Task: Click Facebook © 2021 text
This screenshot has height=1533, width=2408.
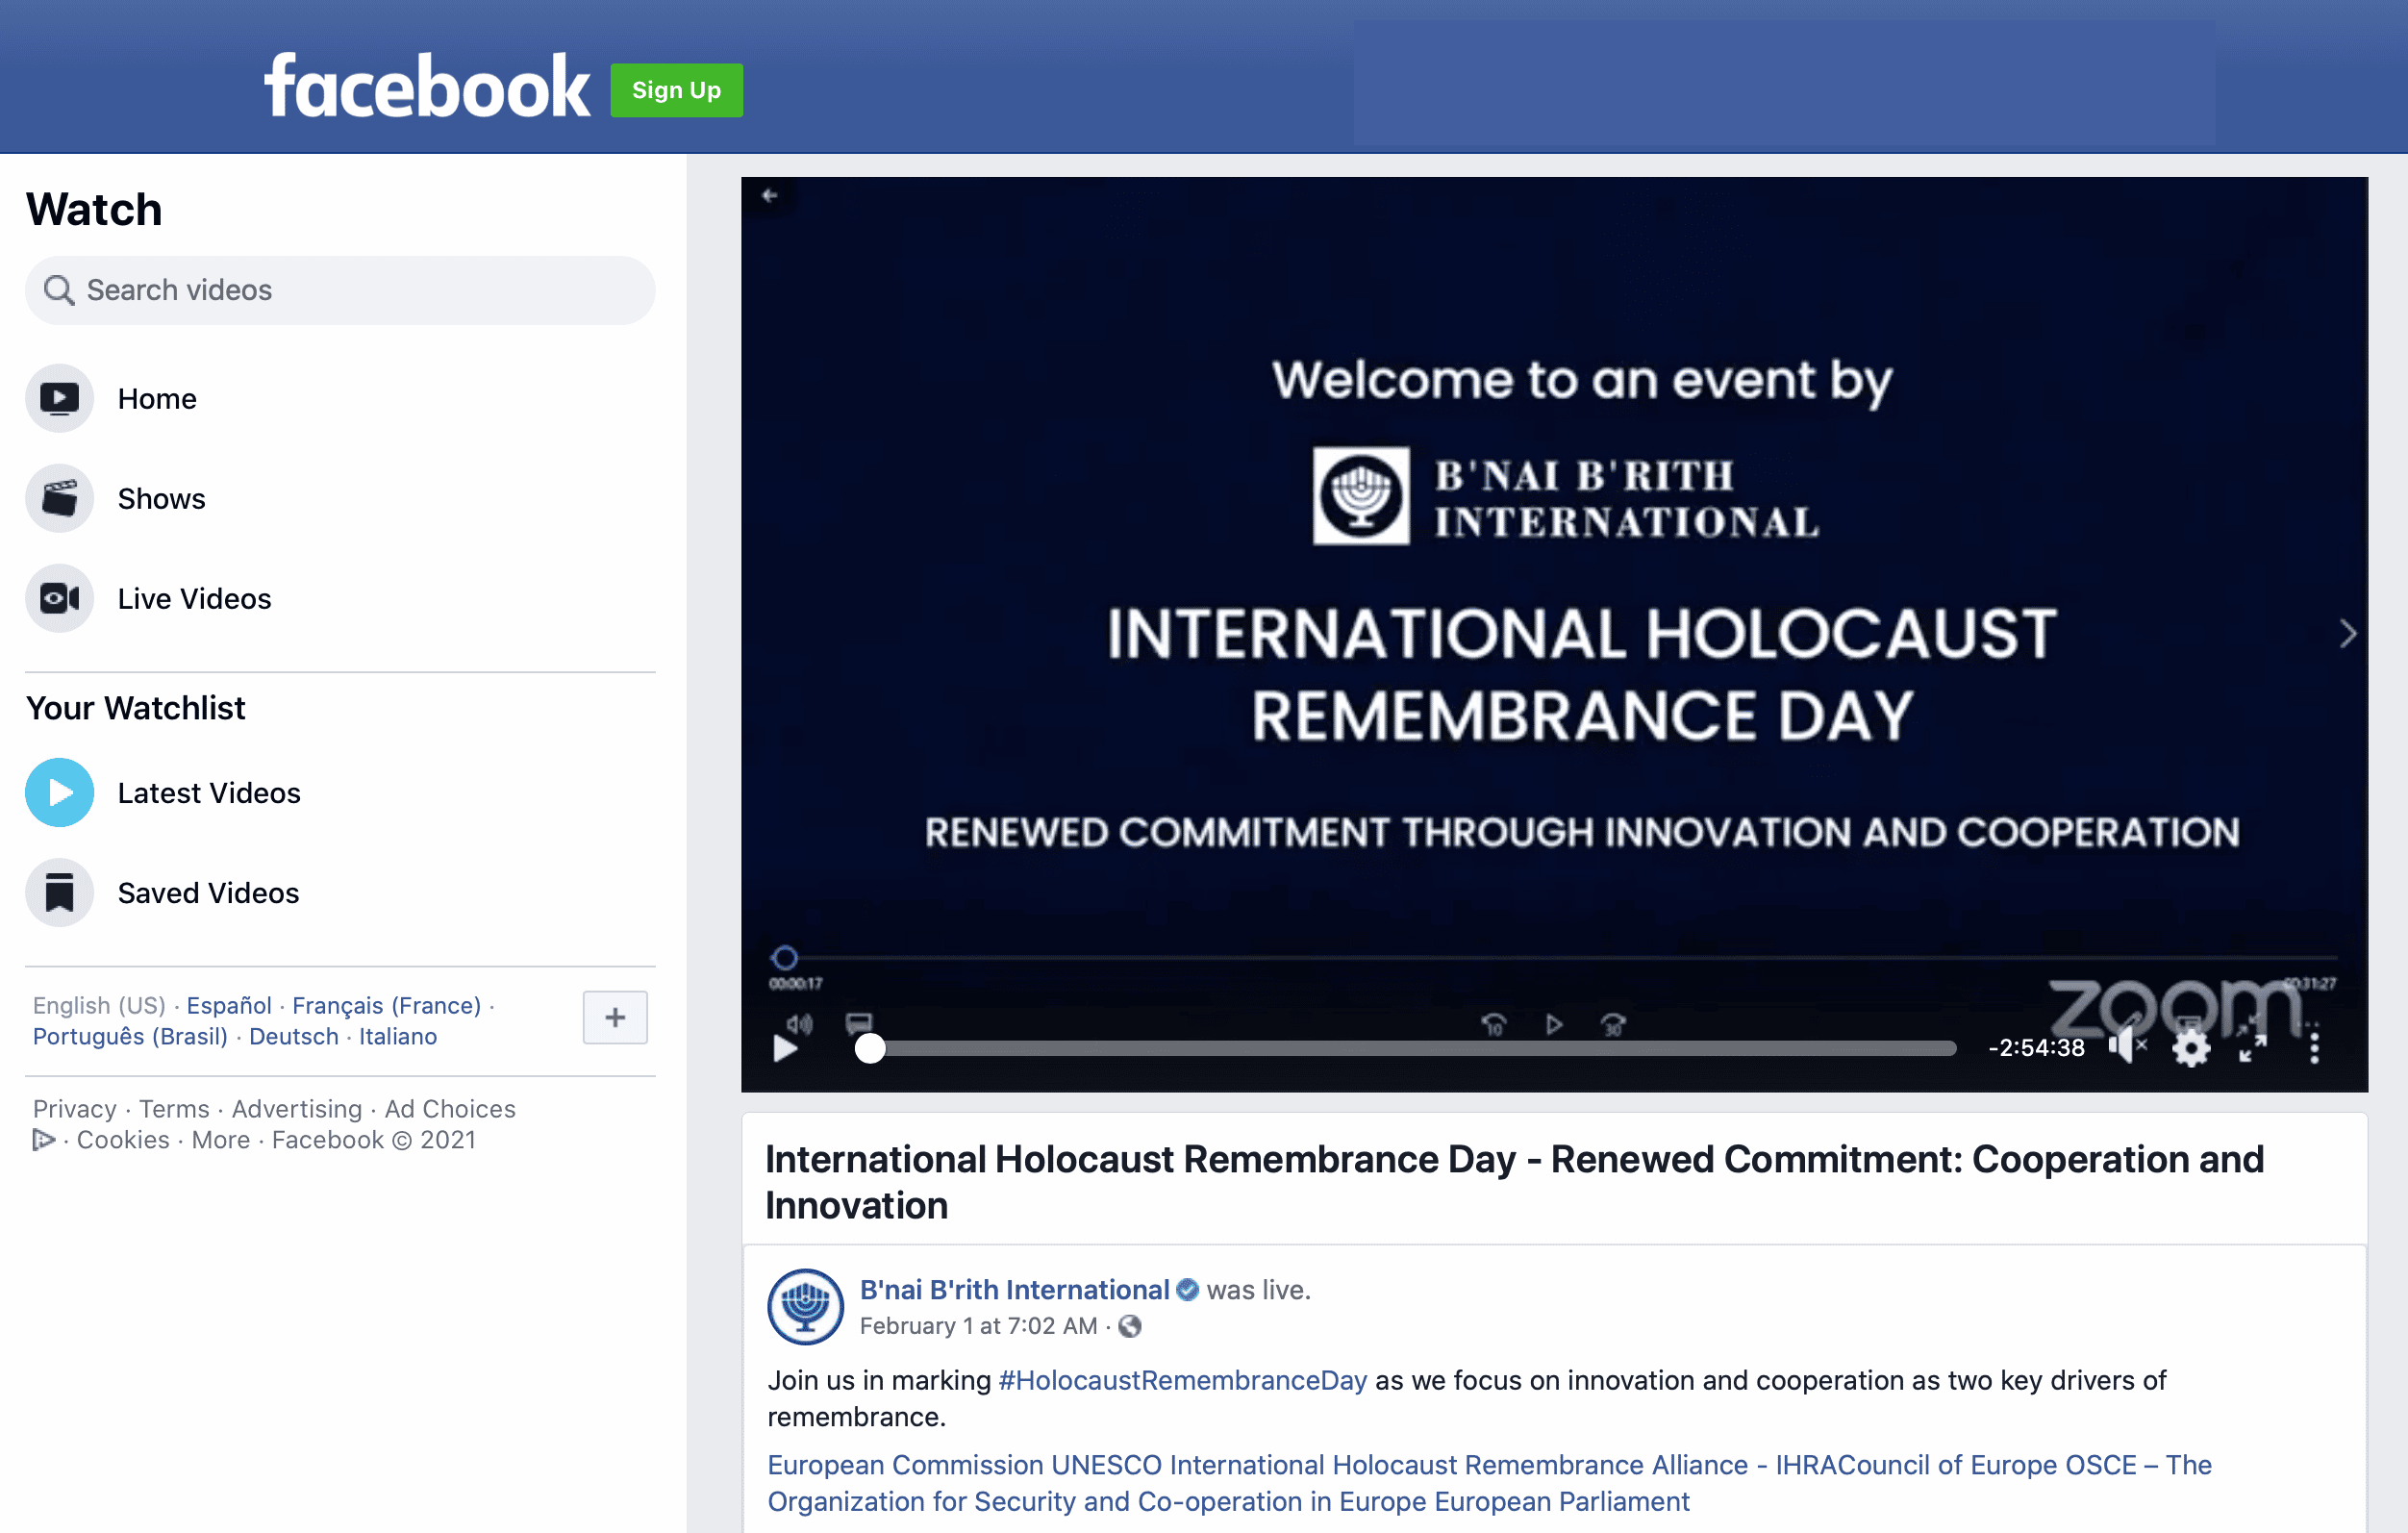Action: coord(374,1140)
